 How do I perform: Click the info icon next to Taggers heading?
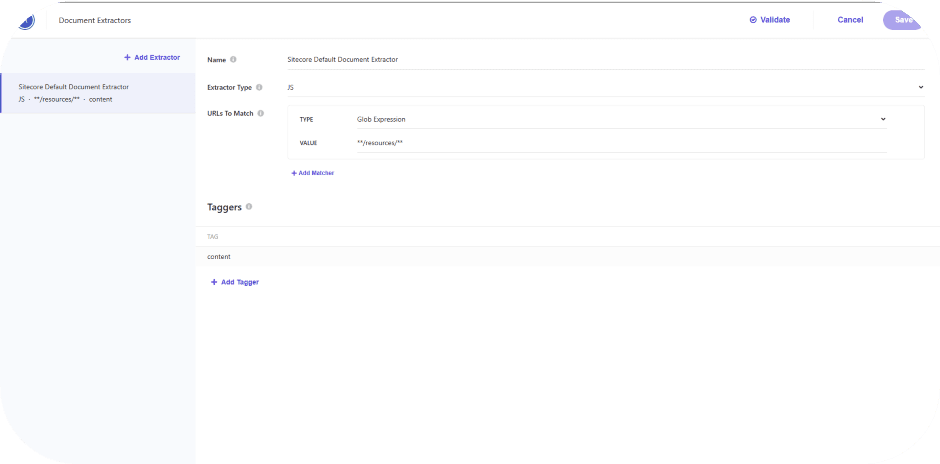coord(249,207)
